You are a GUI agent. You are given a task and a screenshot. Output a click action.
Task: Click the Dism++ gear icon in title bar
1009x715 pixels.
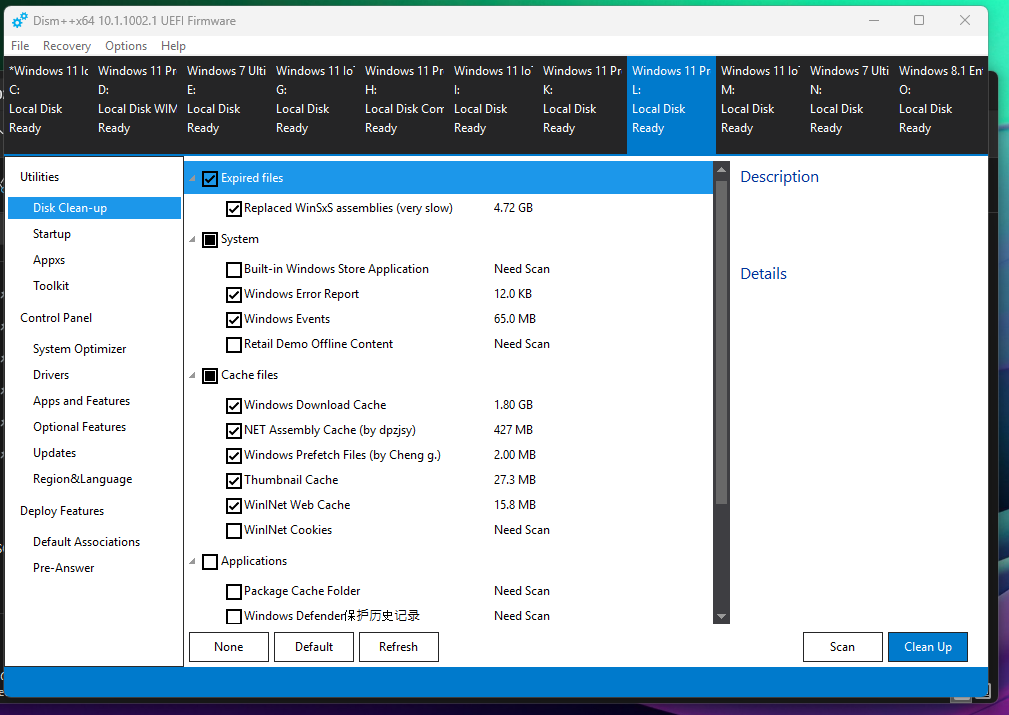(x=20, y=21)
